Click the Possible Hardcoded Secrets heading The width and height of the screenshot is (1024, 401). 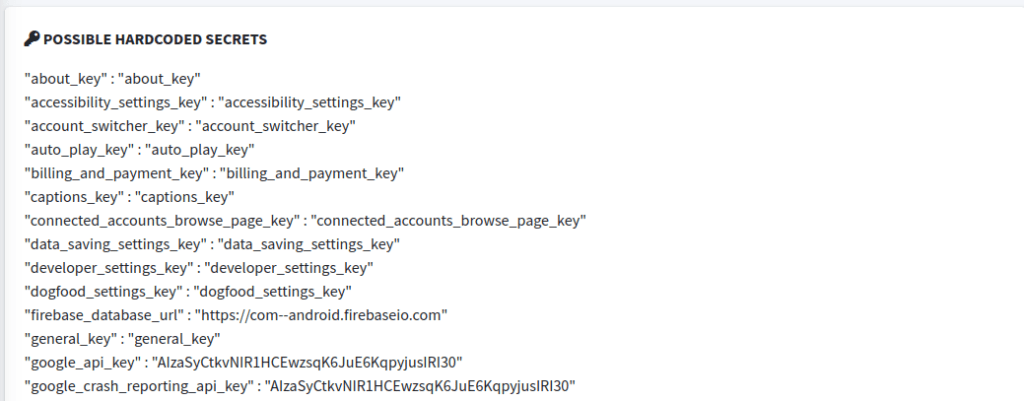point(155,39)
